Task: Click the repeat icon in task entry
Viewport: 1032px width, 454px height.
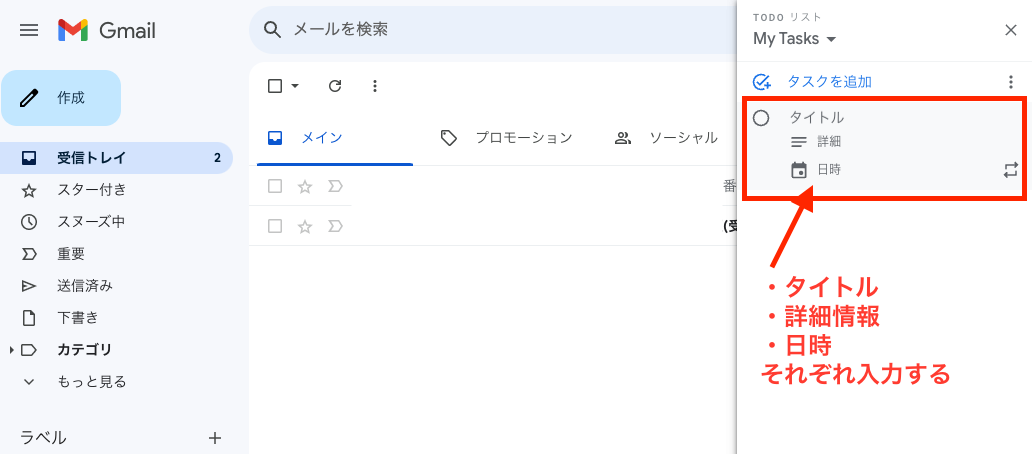Action: (x=1010, y=170)
